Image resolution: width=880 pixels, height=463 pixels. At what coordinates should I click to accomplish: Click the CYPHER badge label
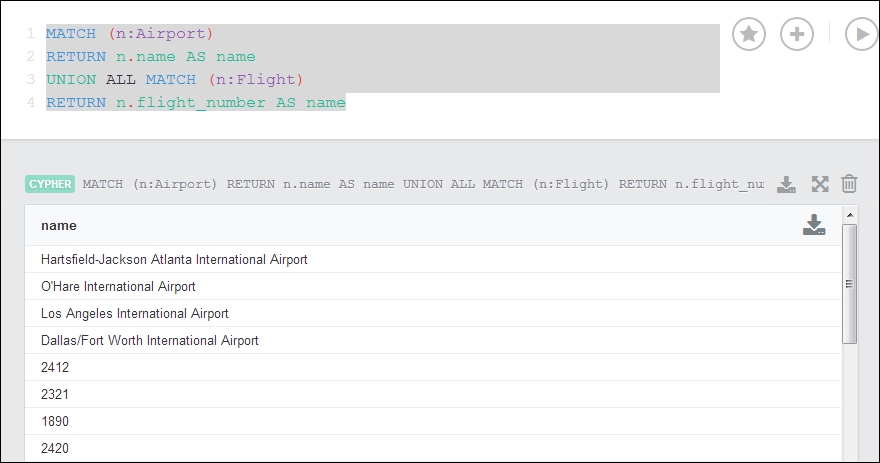click(x=50, y=184)
